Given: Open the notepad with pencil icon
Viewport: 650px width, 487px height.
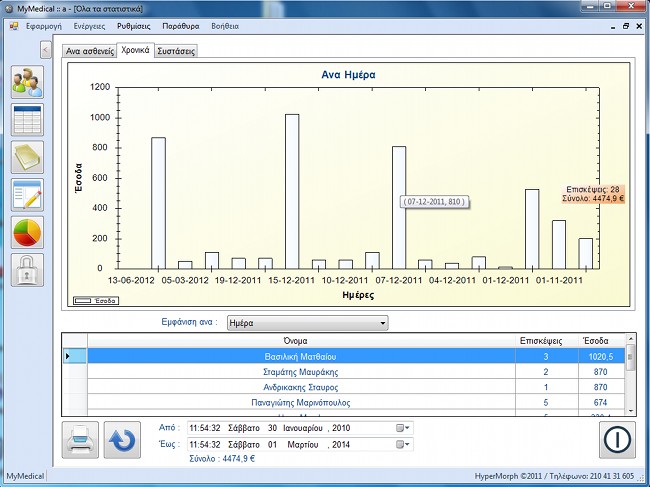Looking at the screenshot, I should click(x=28, y=195).
